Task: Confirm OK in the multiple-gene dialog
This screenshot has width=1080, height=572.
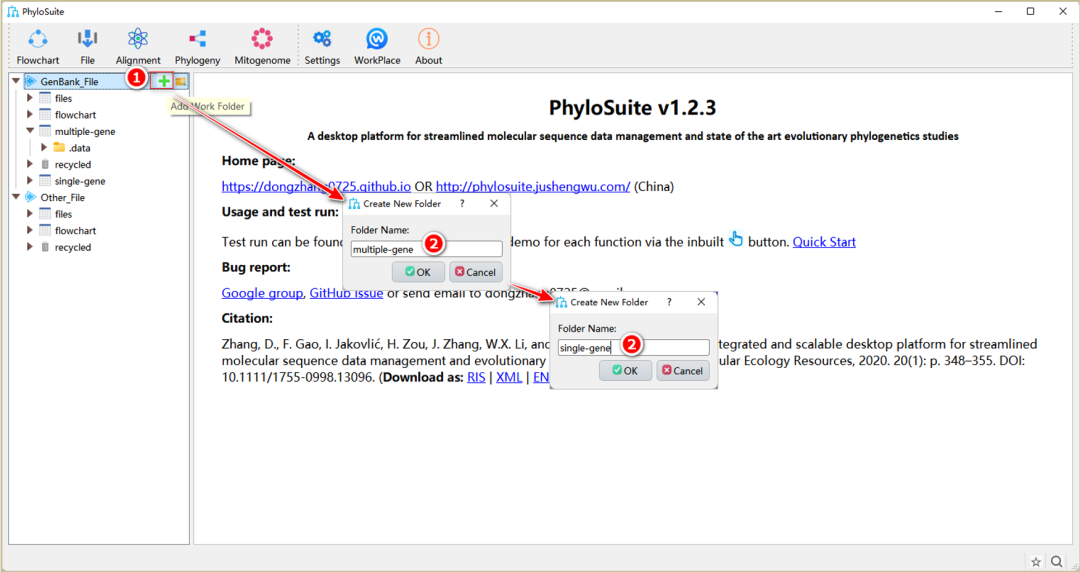Action: click(418, 272)
